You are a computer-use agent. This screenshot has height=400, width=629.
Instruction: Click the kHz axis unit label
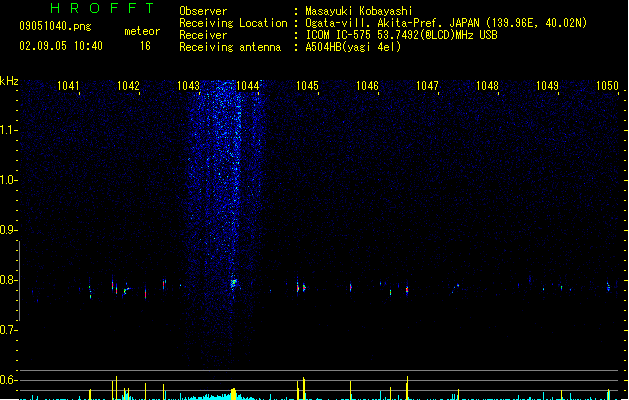pyautogui.click(x=9, y=81)
